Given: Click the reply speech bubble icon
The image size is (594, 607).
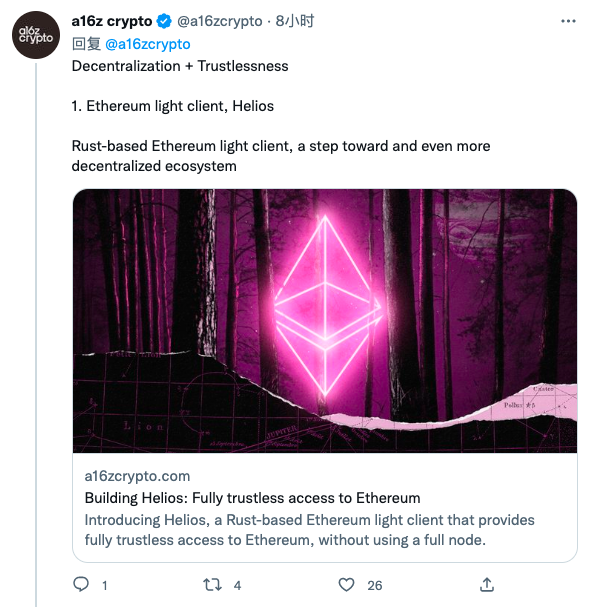Looking at the screenshot, I should (x=81, y=584).
